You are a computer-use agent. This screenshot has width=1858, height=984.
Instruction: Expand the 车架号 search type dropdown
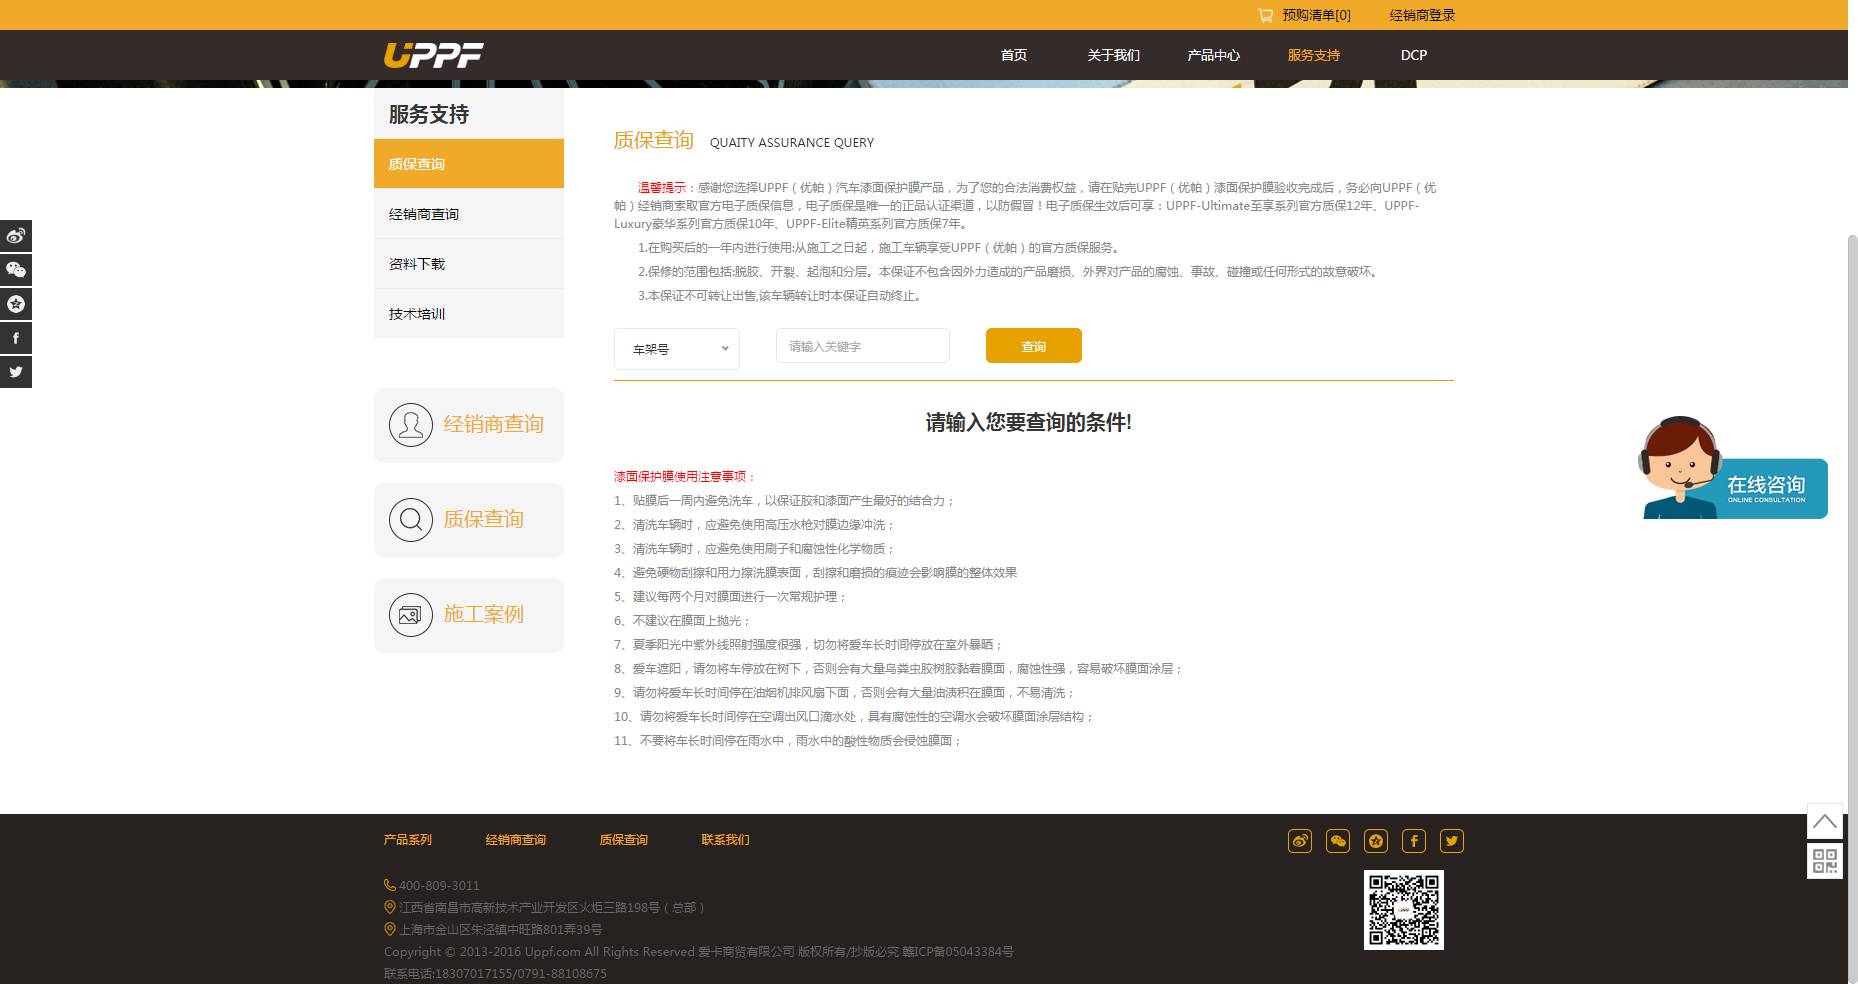pos(677,349)
